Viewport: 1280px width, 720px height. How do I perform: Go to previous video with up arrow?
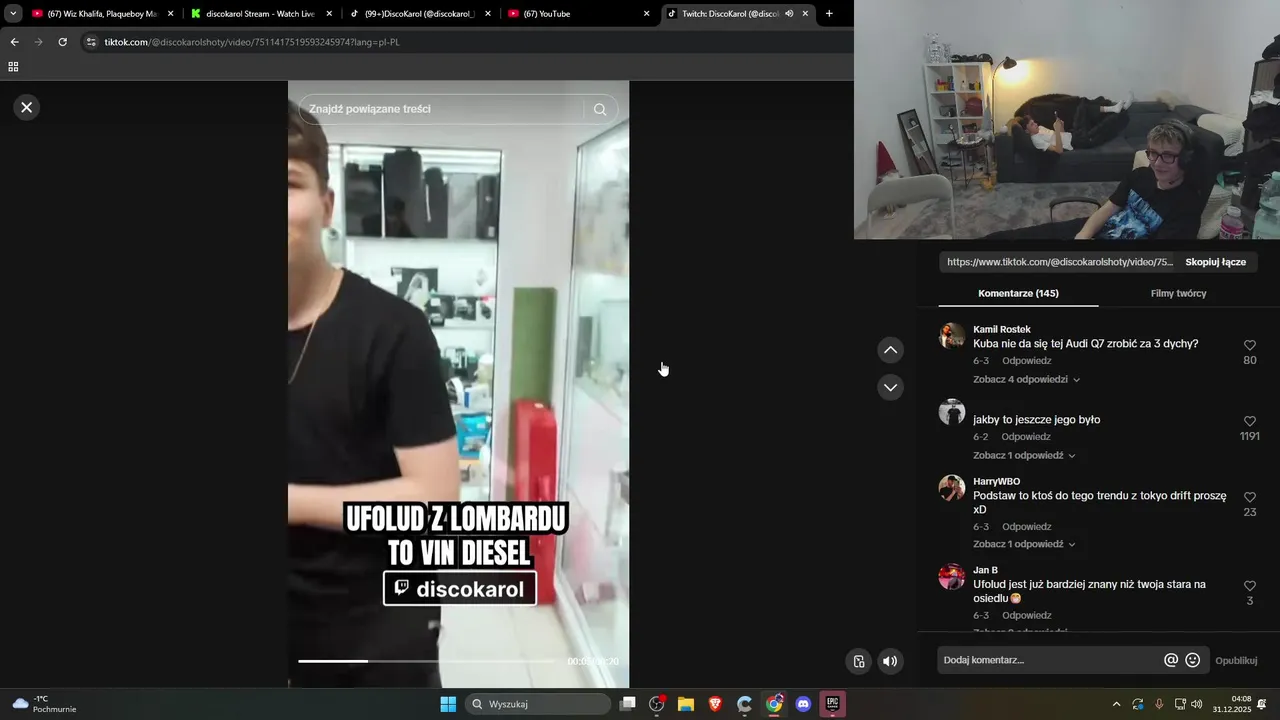(890, 350)
